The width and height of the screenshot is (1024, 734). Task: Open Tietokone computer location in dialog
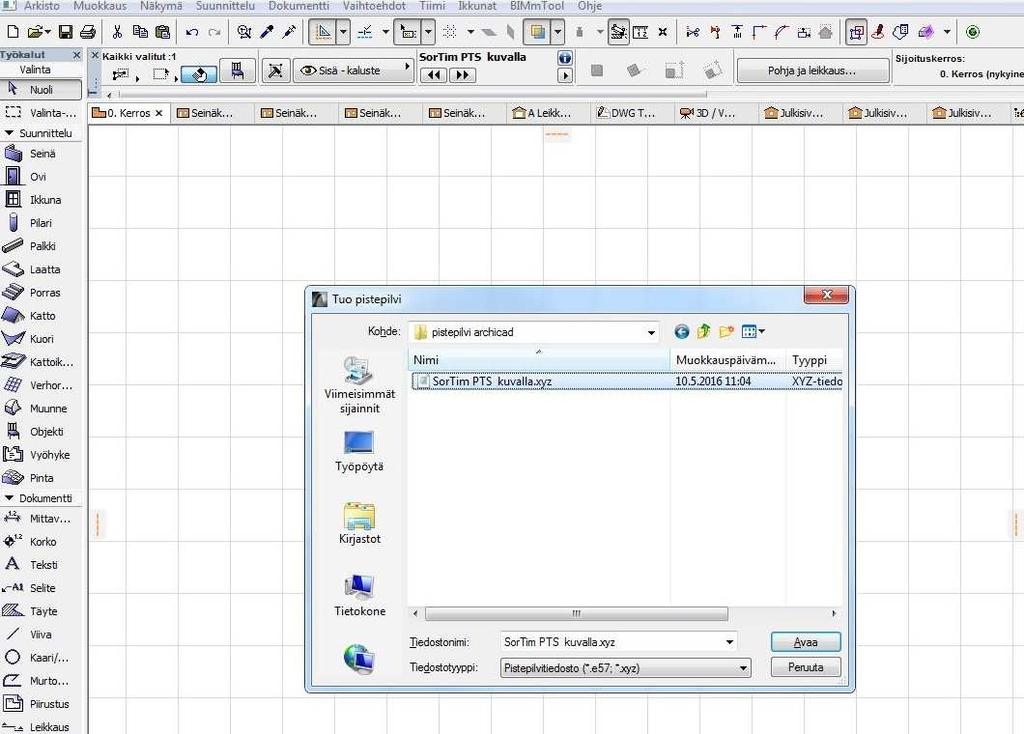(359, 595)
